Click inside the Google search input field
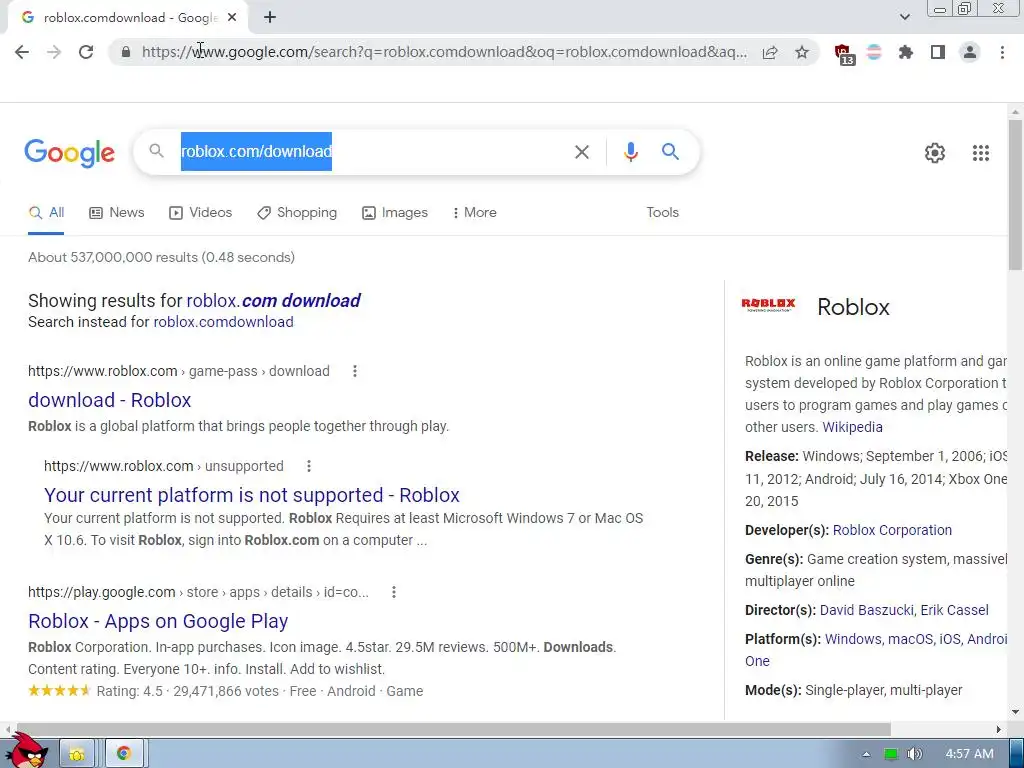The height and width of the screenshot is (768, 1024). pos(372,152)
